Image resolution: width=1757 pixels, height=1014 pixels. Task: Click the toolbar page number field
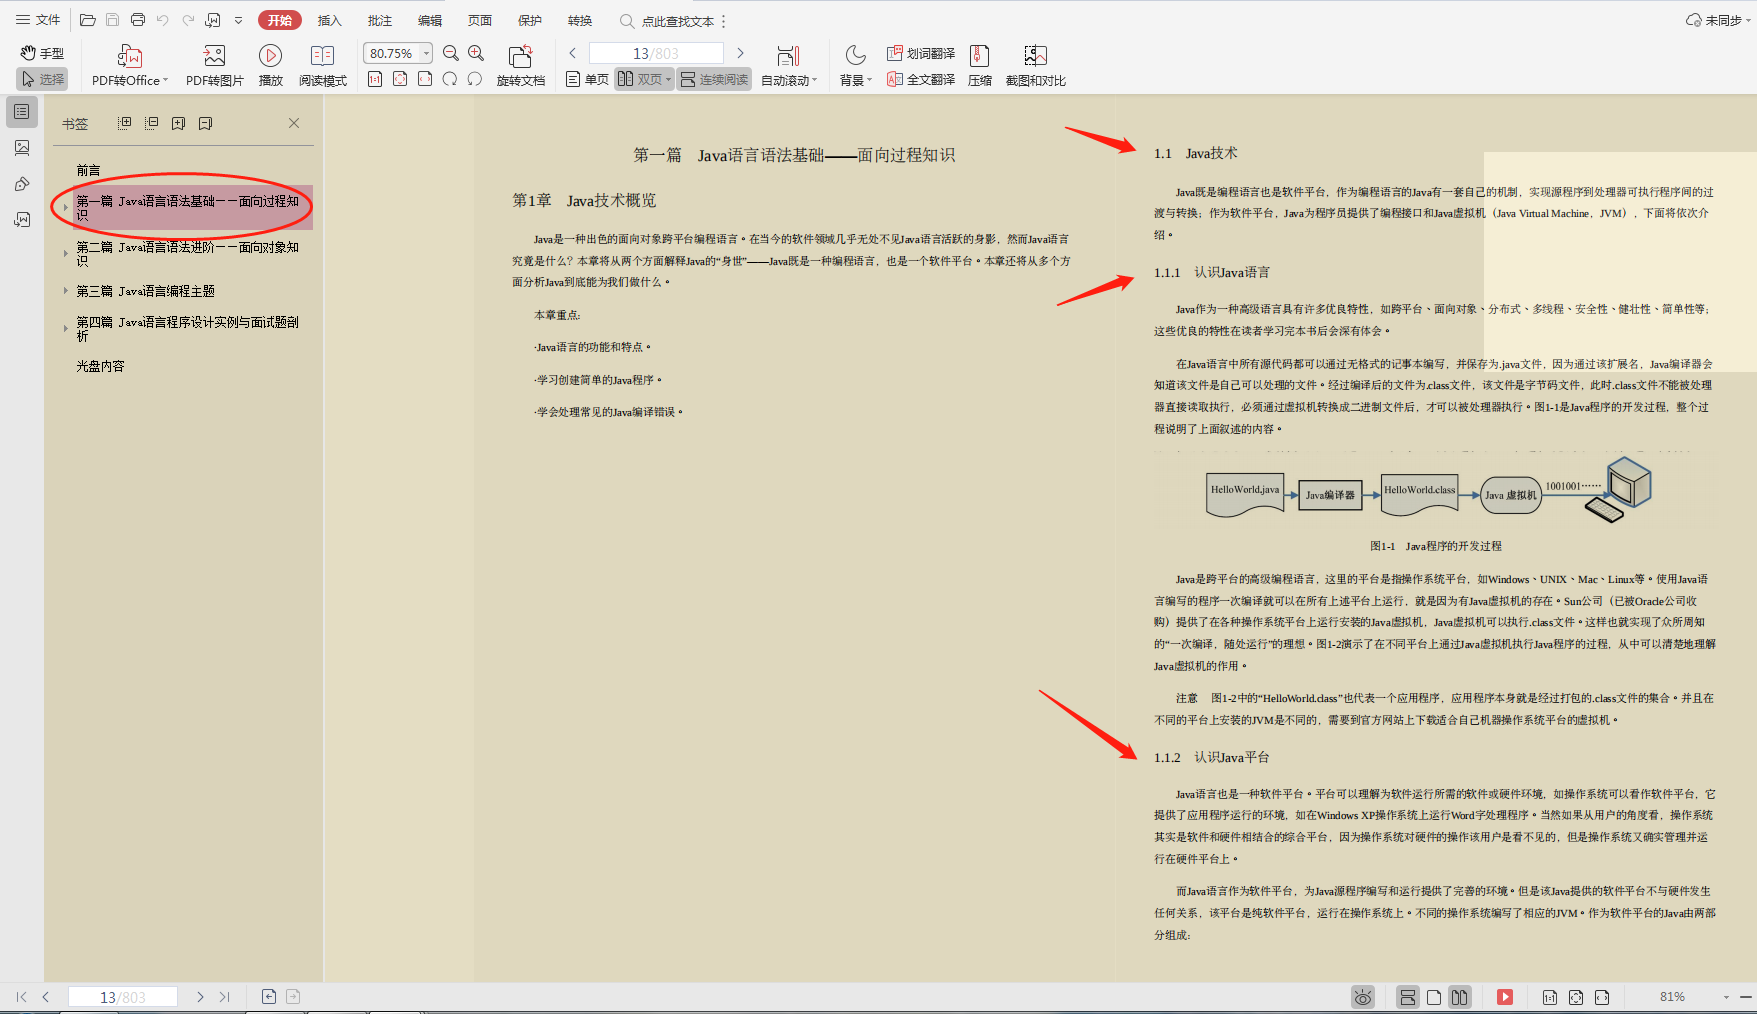tap(656, 53)
